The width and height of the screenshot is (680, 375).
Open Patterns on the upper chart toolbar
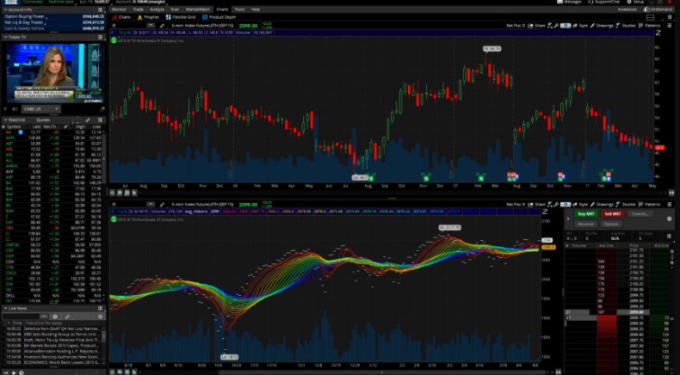pyautogui.click(x=650, y=26)
